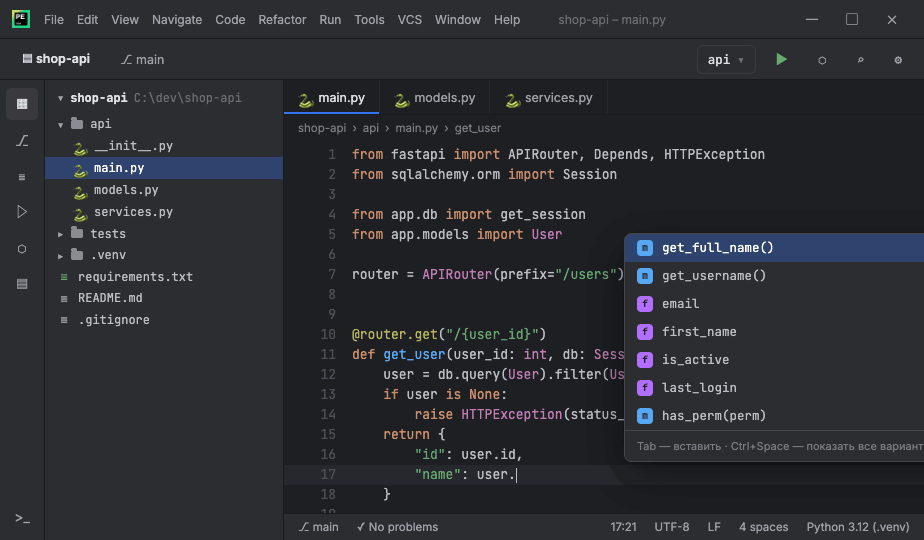Open Search Everywhere magnifier icon
The width and height of the screenshot is (924, 540).
click(x=860, y=60)
